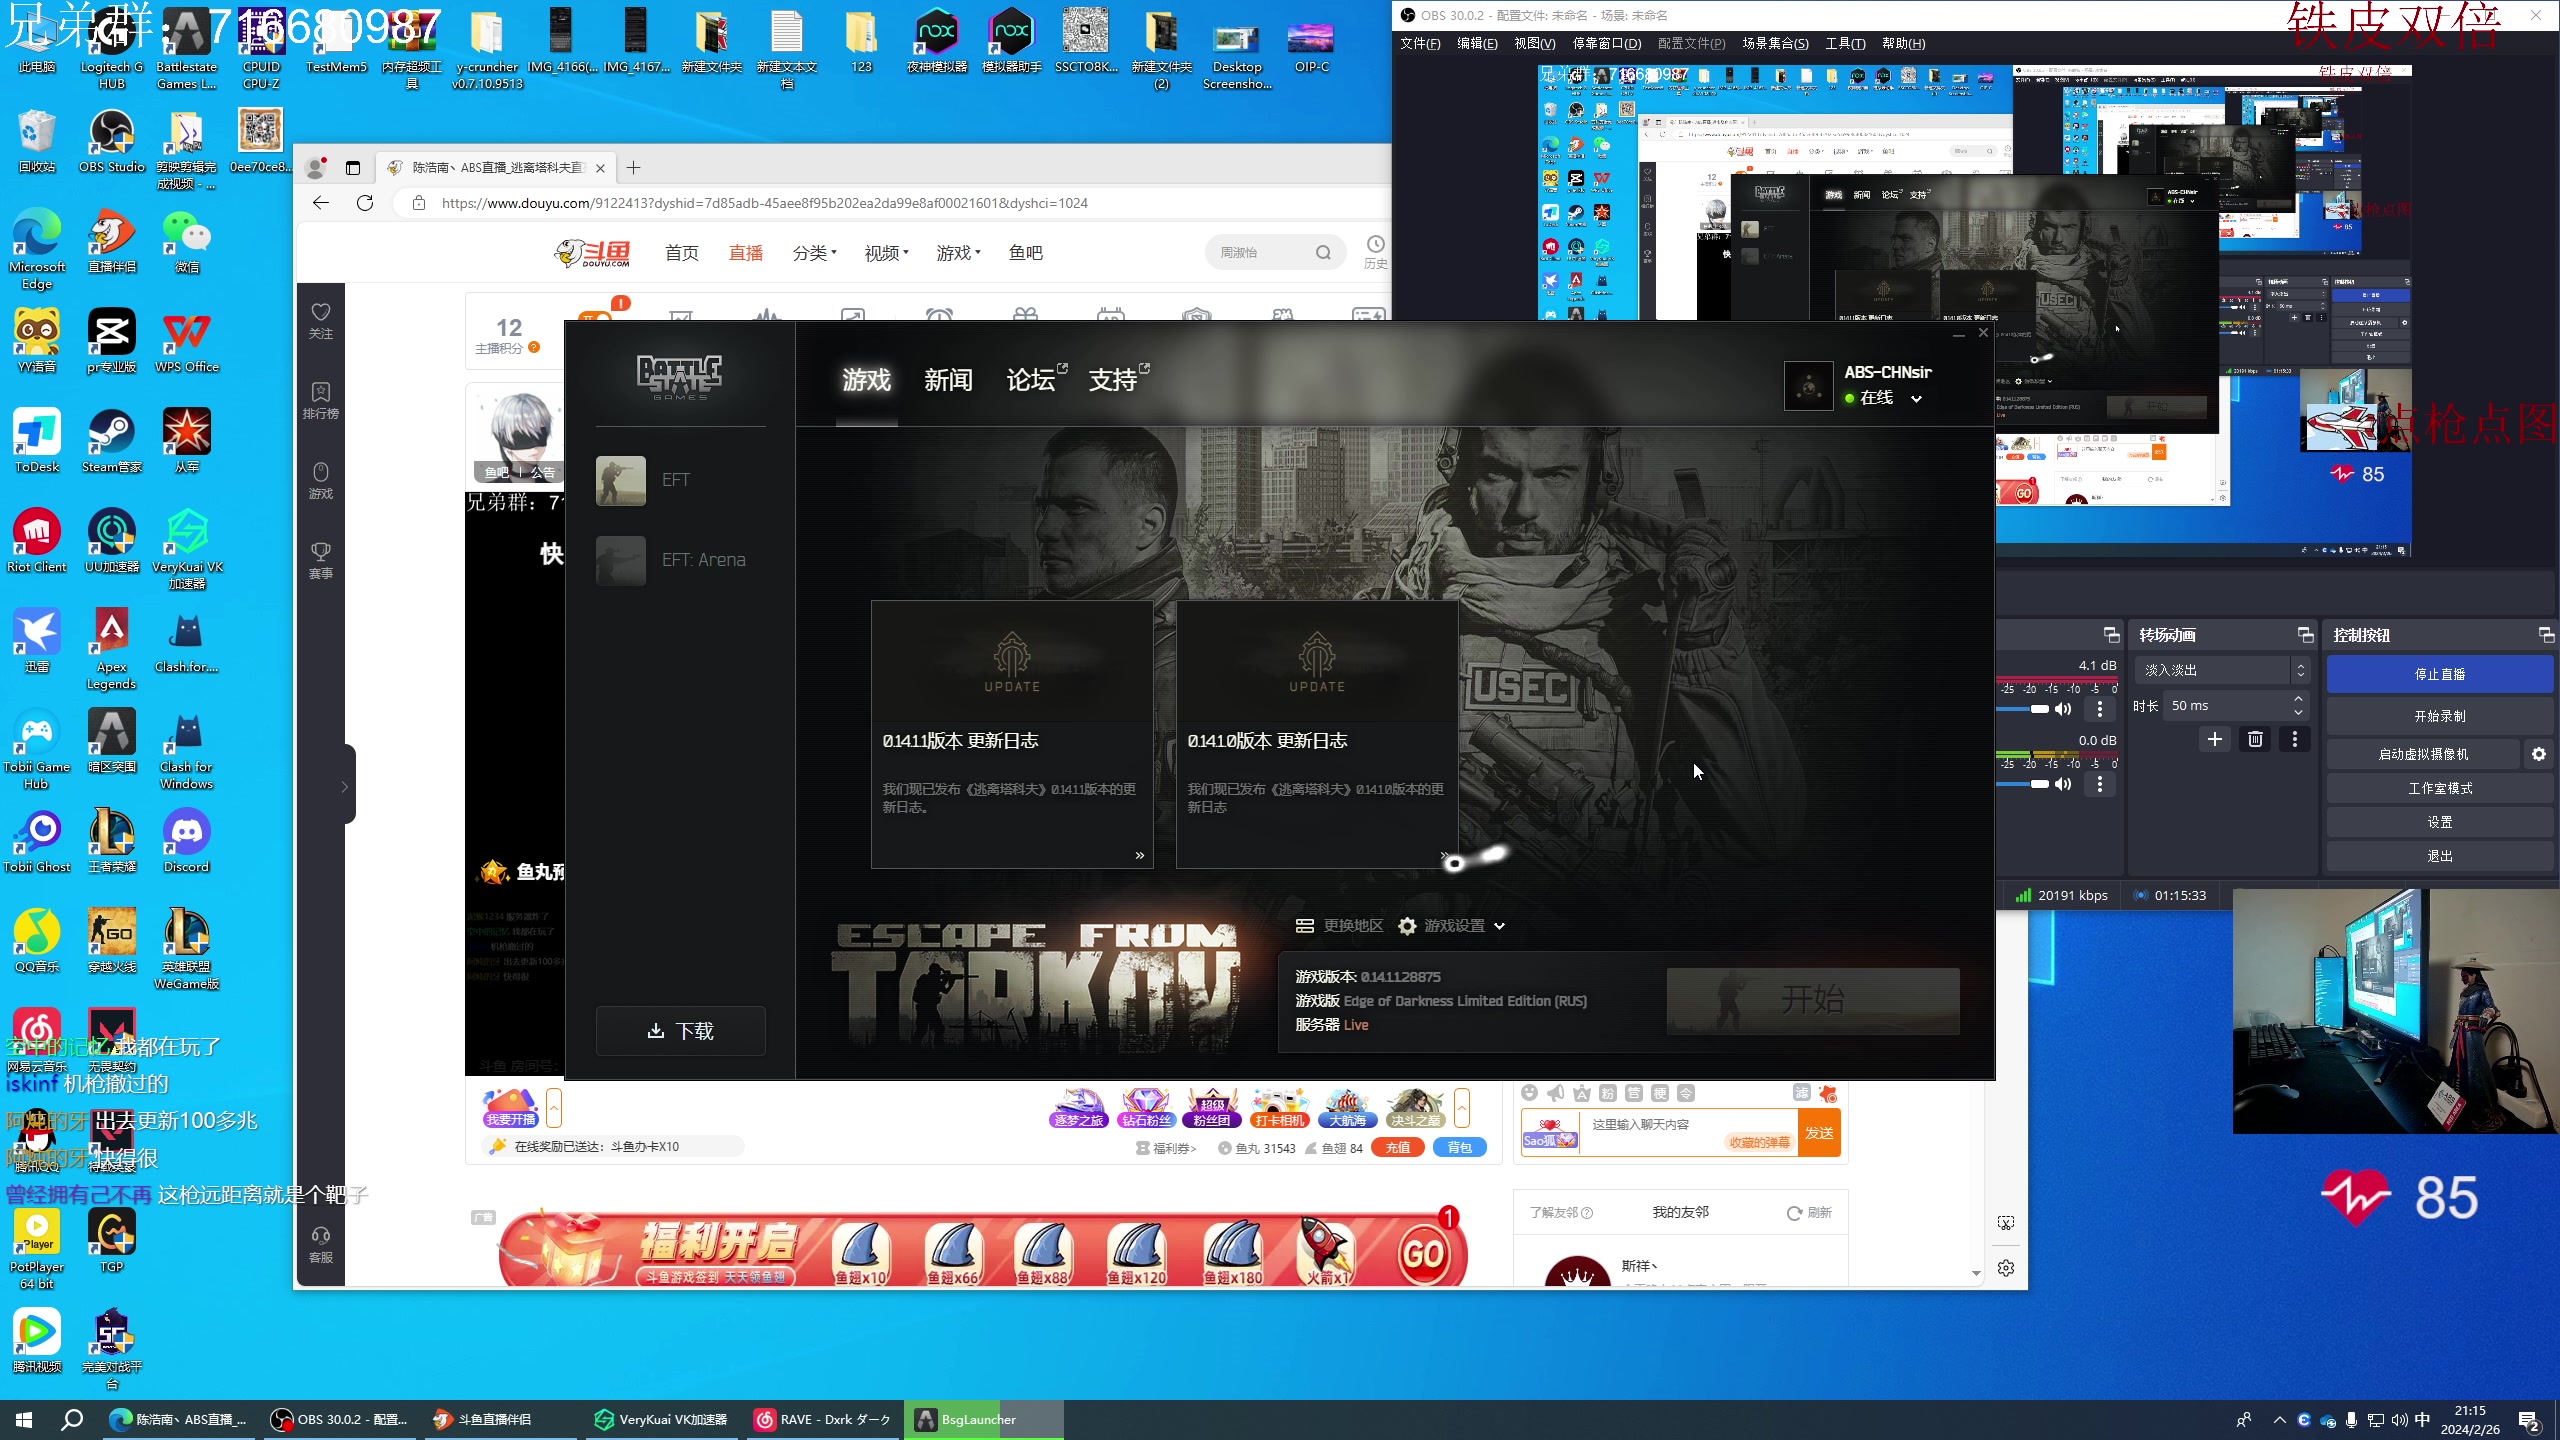Open the 0.14.1.1版本 更新日志 news card
The width and height of the screenshot is (2560, 1440).
pos(1012,734)
